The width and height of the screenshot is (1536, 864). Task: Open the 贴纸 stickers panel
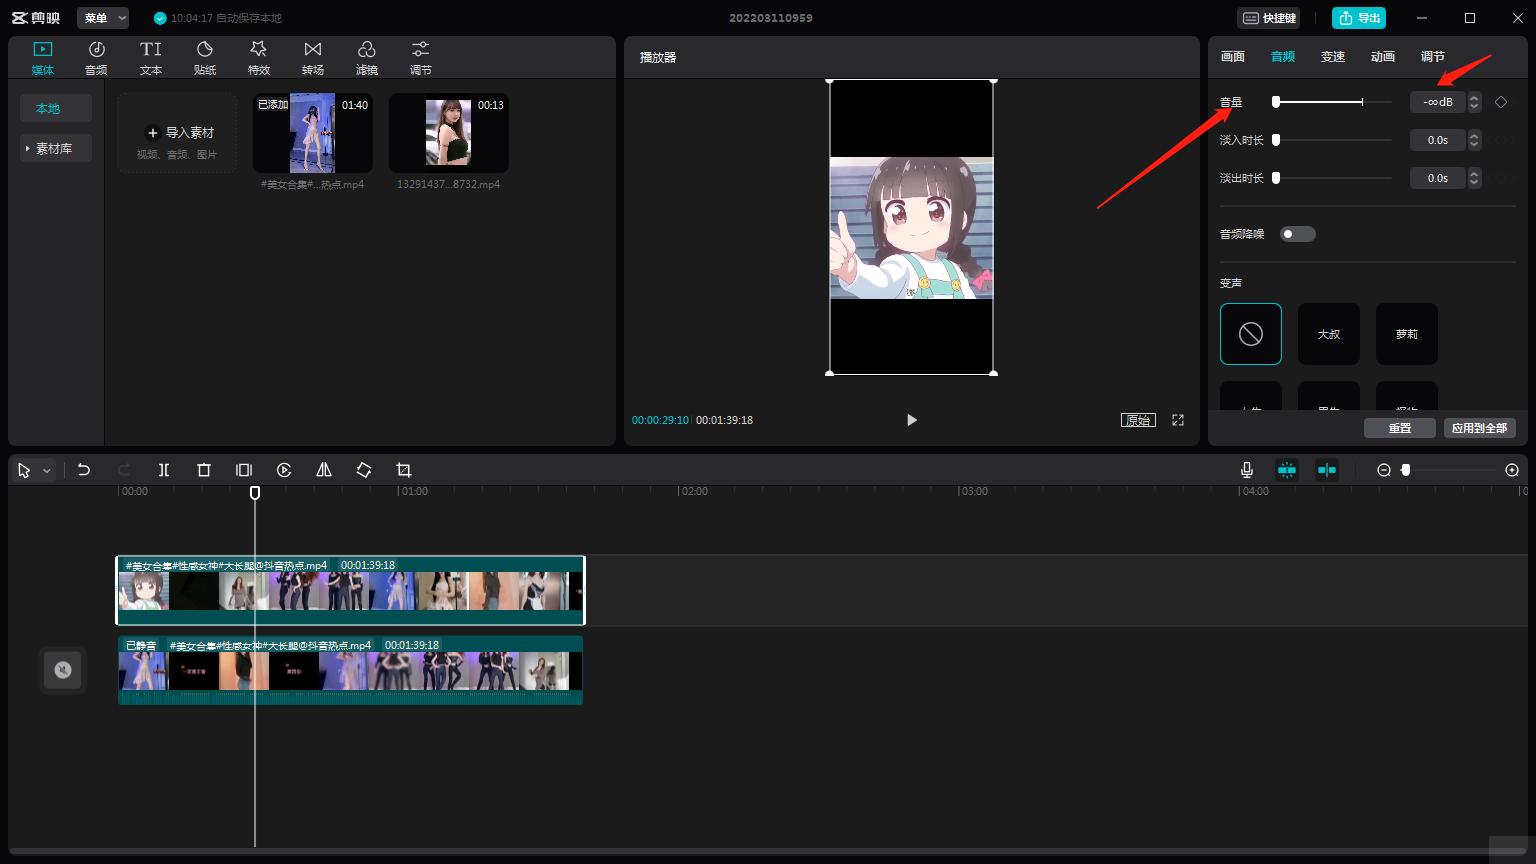tap(205, 58)
